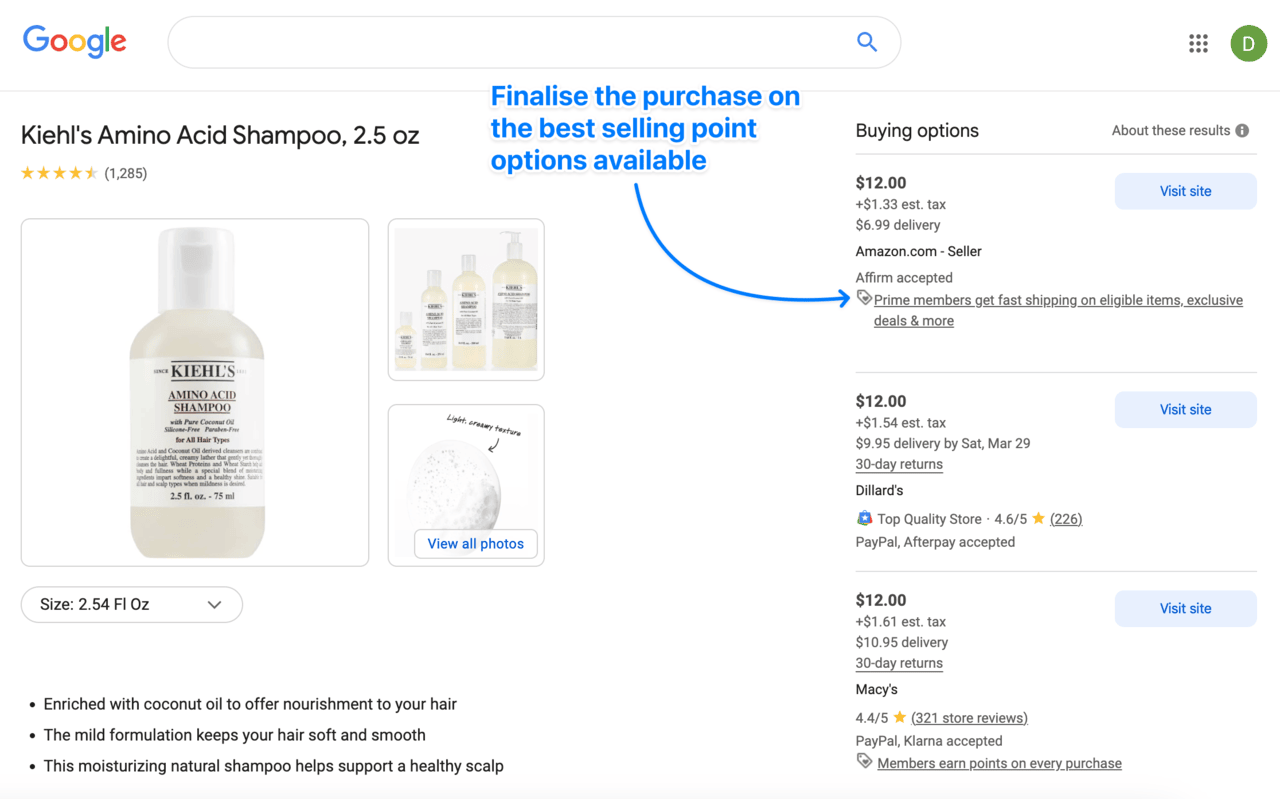Open Prime members fast shipping link
Viewport: 1280px width, 800px height.
click(x=1057, y=300)
